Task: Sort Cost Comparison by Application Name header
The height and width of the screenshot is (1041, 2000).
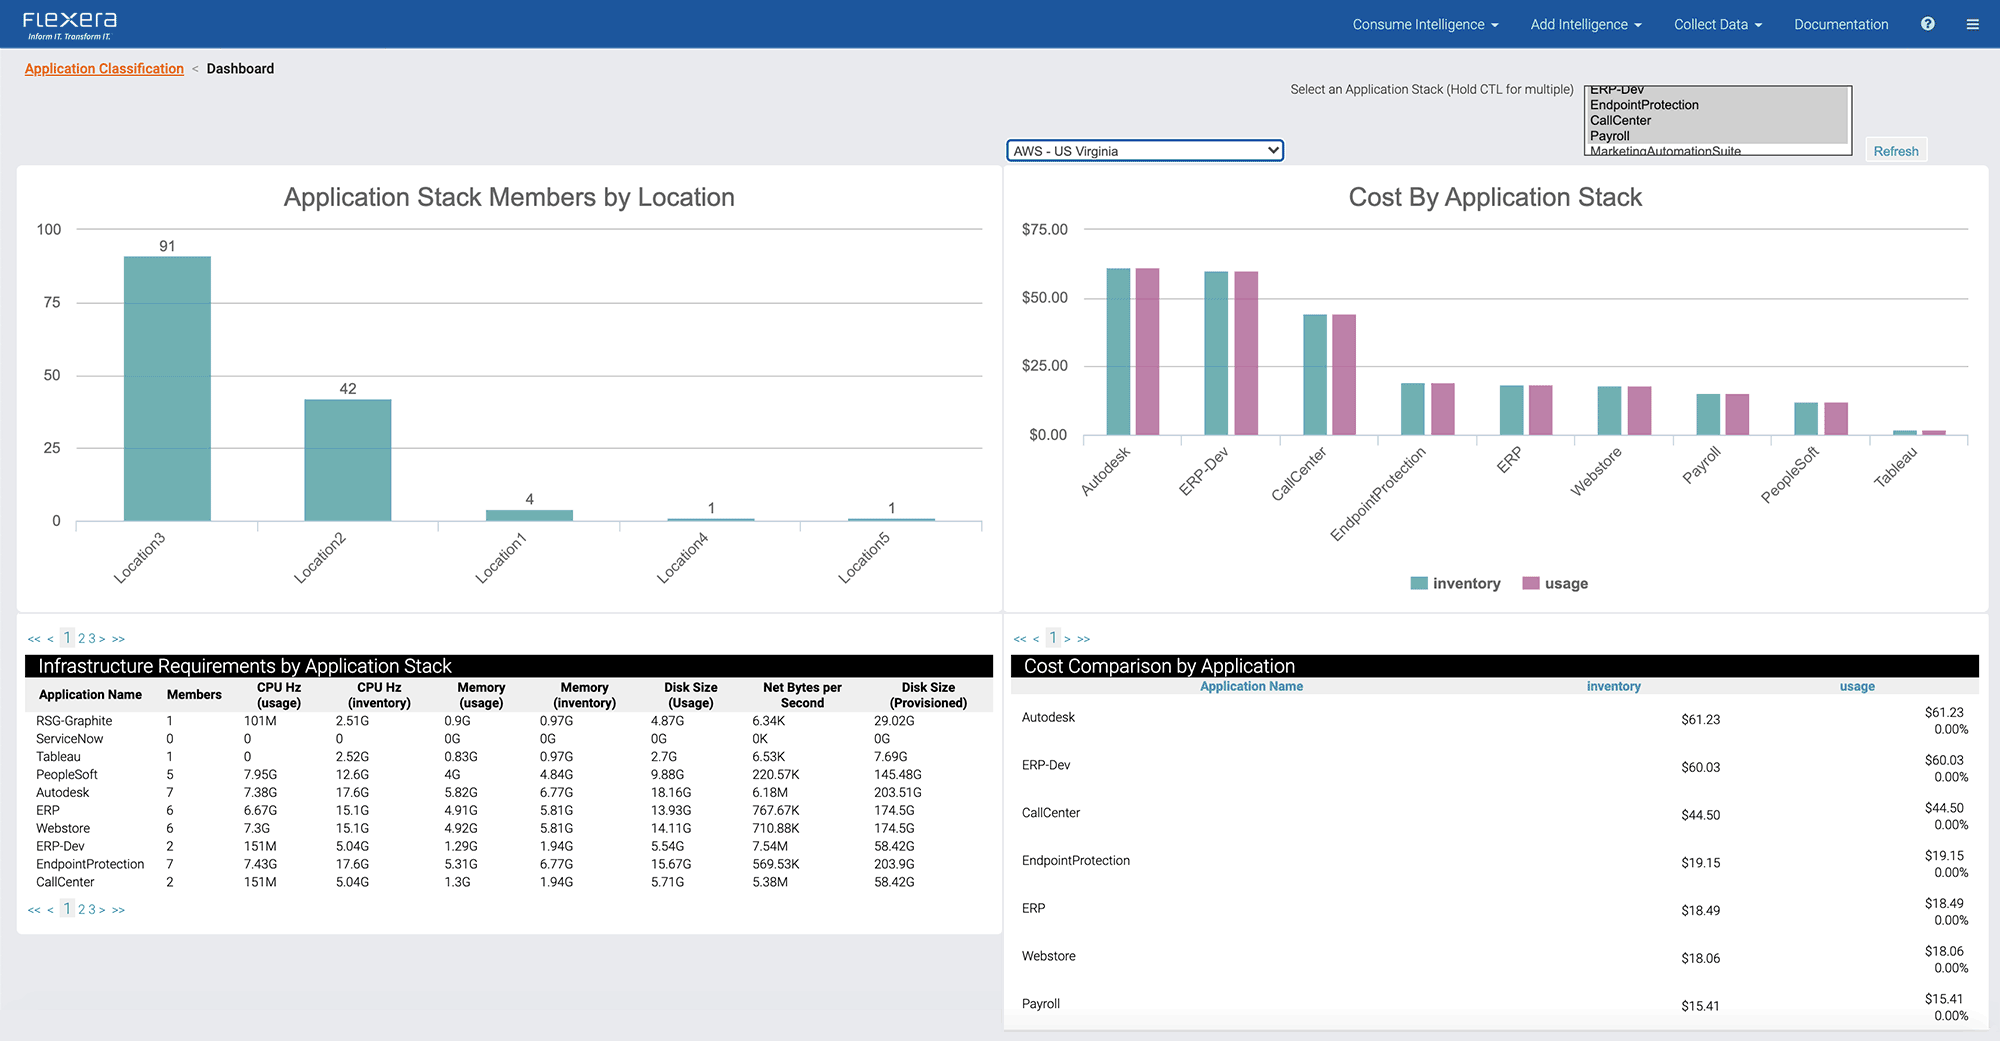Action: pos(1251,687)
